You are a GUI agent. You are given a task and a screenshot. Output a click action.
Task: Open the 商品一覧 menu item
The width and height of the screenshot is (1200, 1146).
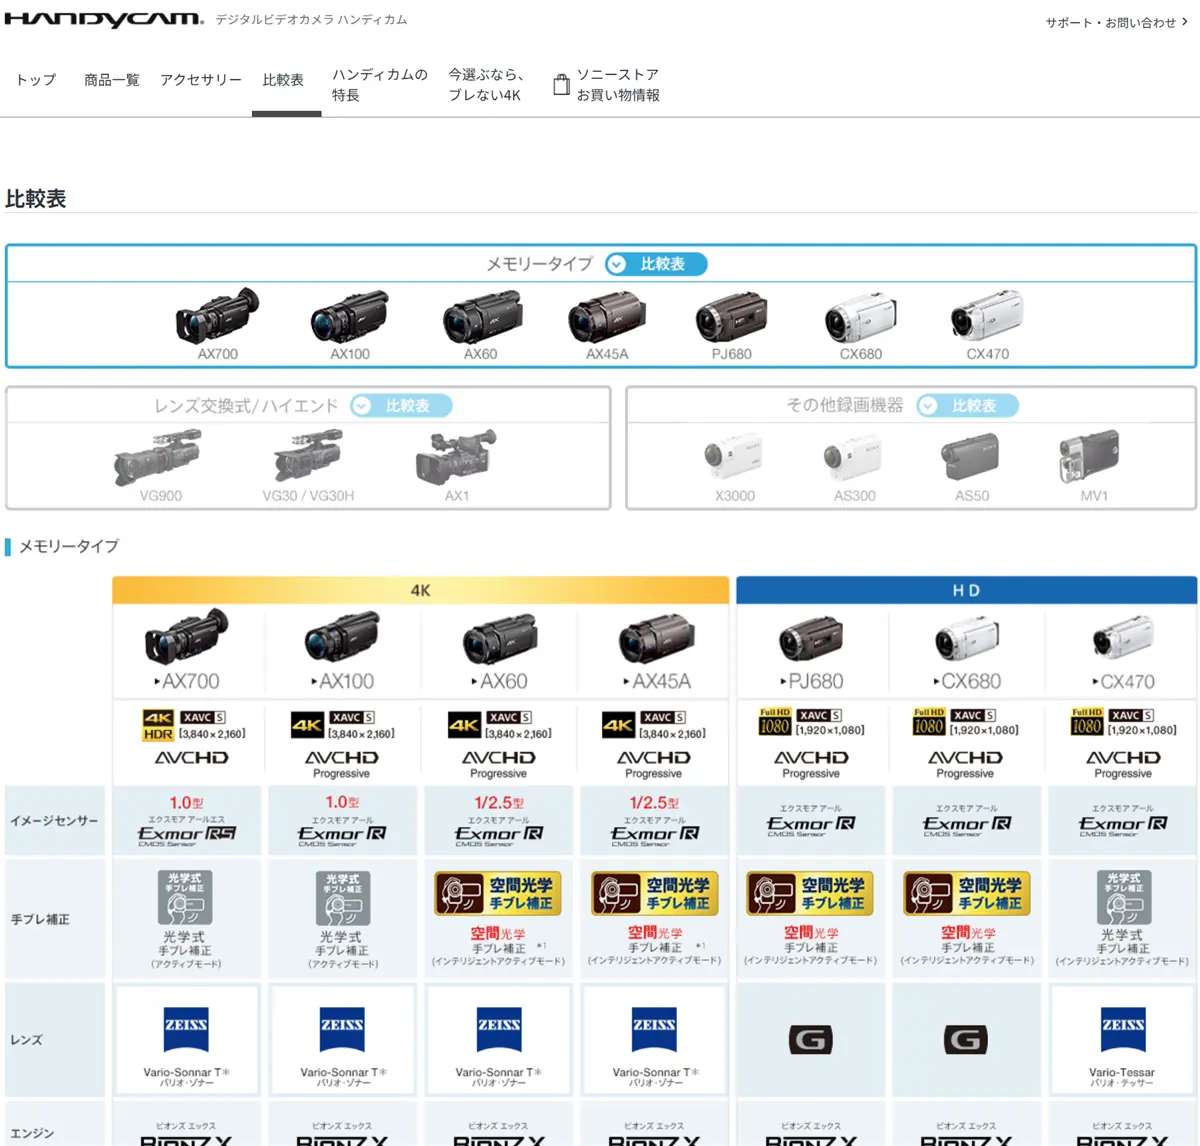point(112,80)
